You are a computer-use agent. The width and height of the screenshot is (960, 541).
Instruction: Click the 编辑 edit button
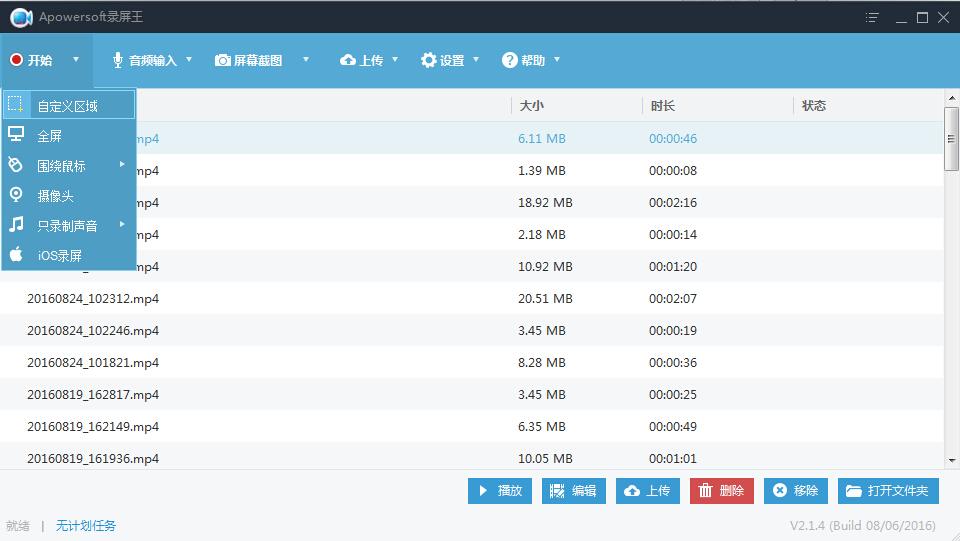(x=574, y=491)
